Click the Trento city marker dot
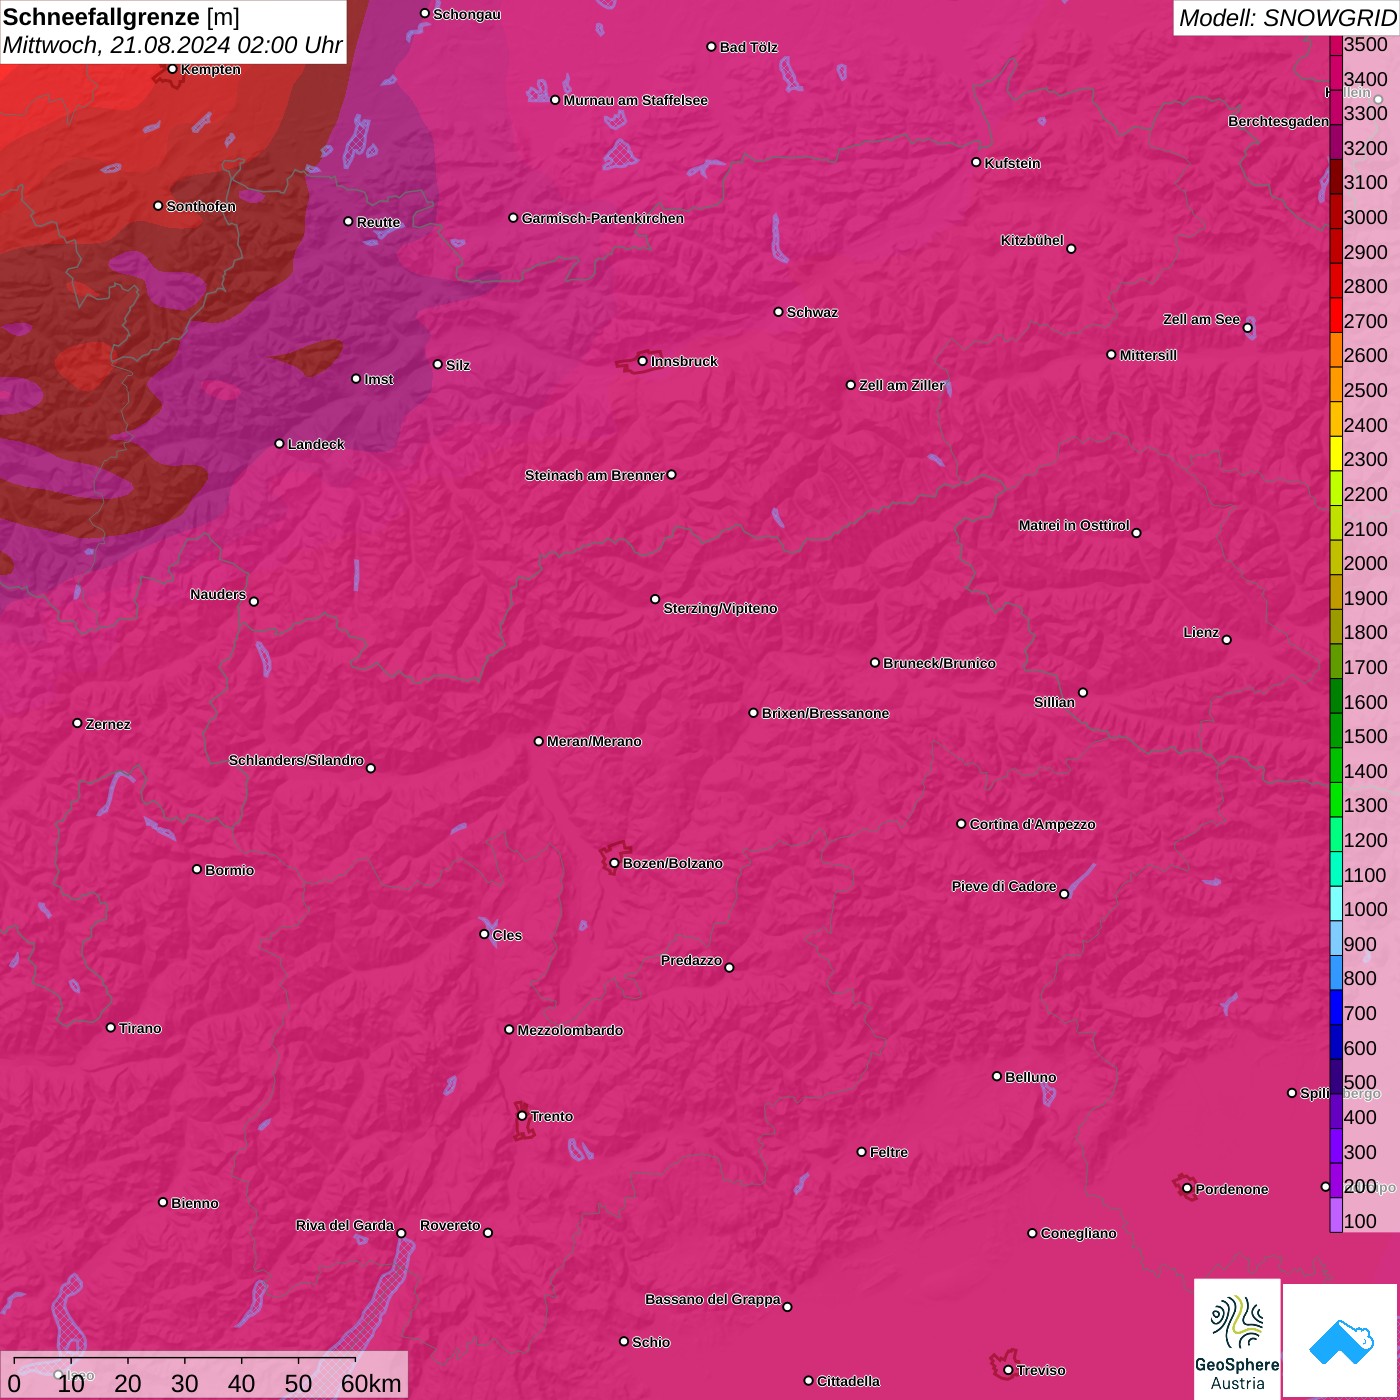Viewport: 1400px width, 1400px height. (x=522, y=1116)
